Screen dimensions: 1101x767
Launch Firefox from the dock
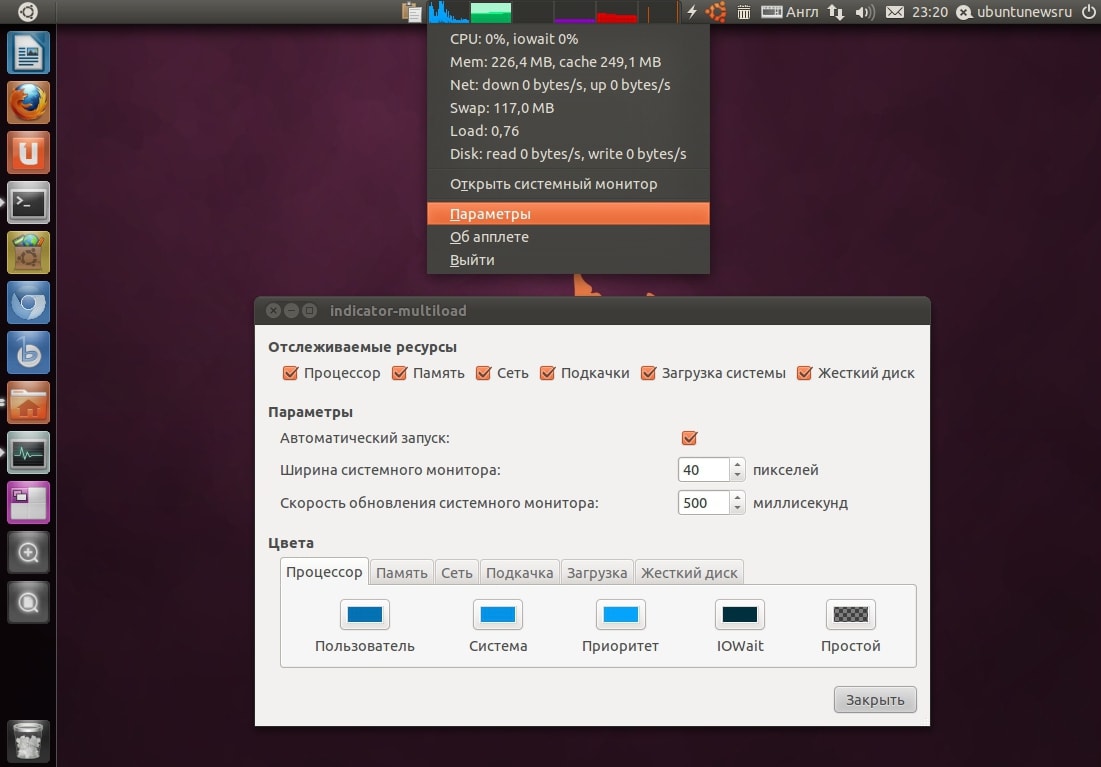pos(28,103)
